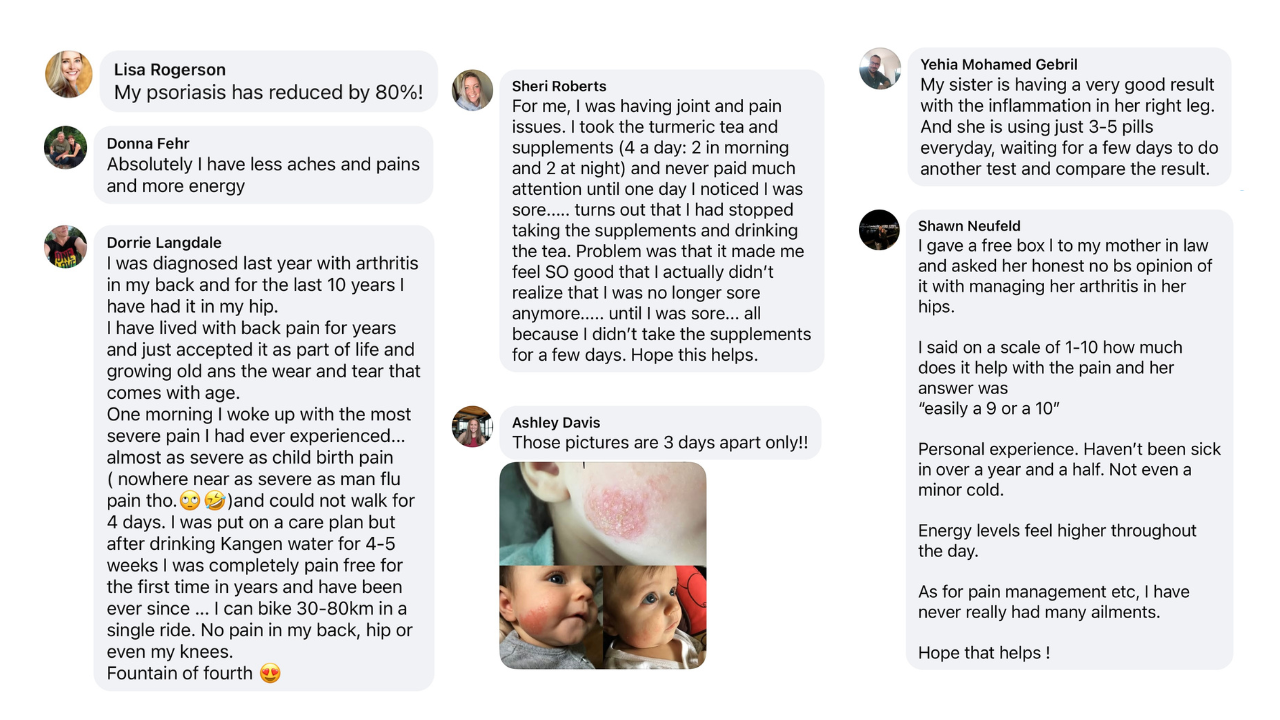Click the Shawn Neufeld commenter name
The height and width of the screenshot is (720, 1280).
[x=969, y=226]
